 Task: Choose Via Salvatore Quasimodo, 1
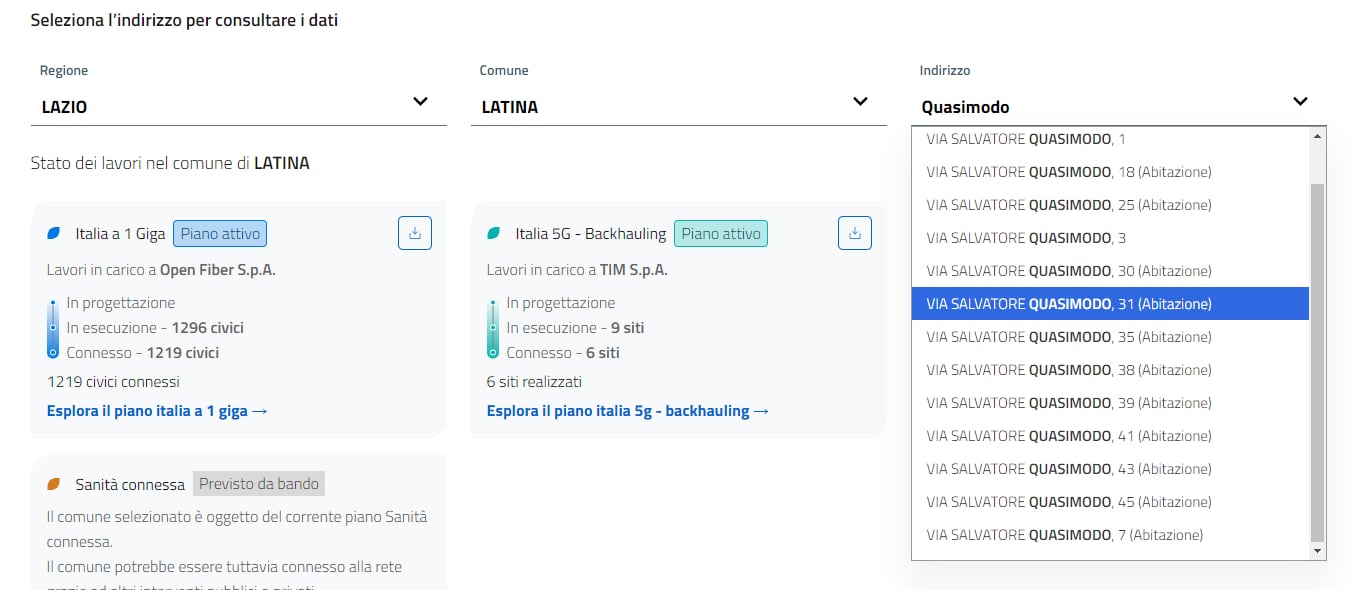(1026, 139)
